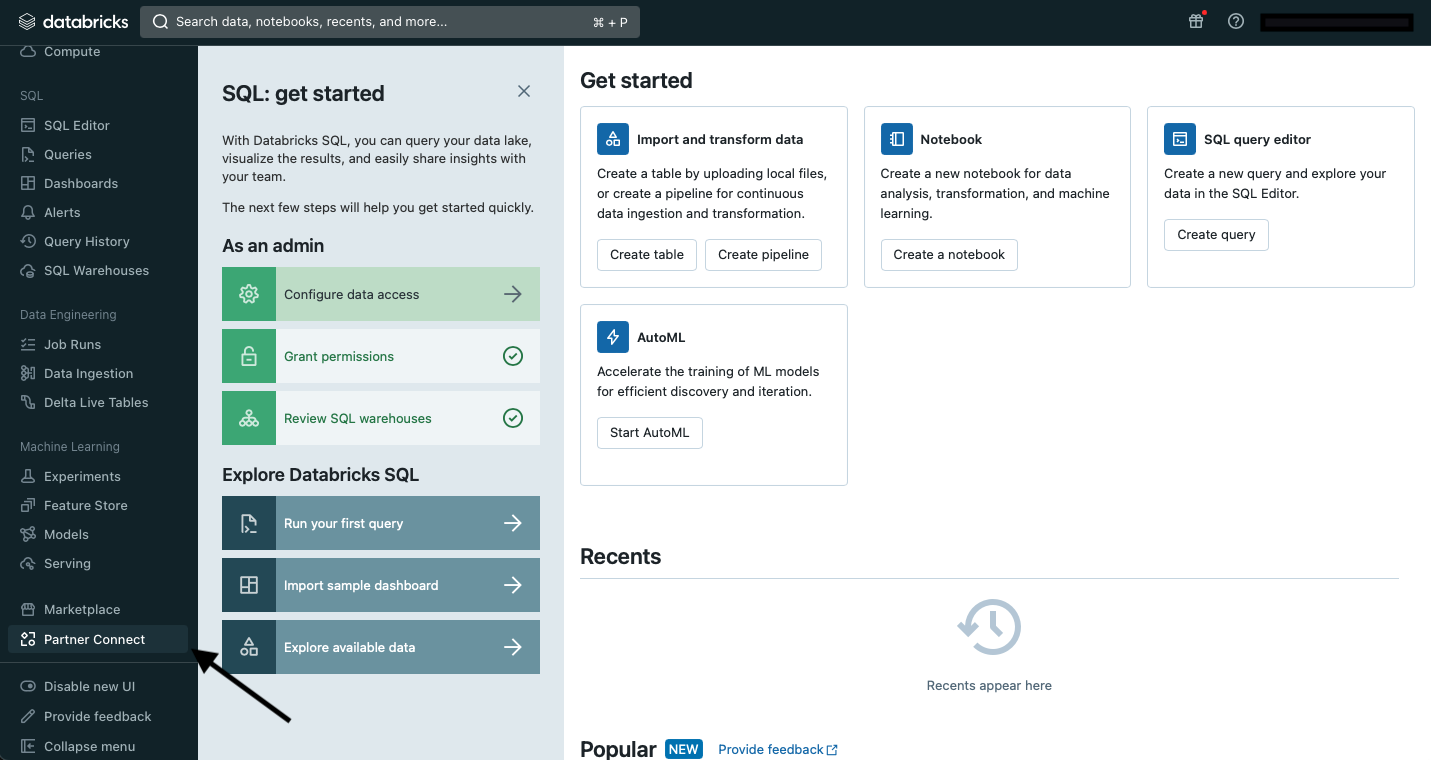Click the Provide feedback pencil icon
Image resolution: width=1431 pixels, height=760 pixels.
pos(28,716)
